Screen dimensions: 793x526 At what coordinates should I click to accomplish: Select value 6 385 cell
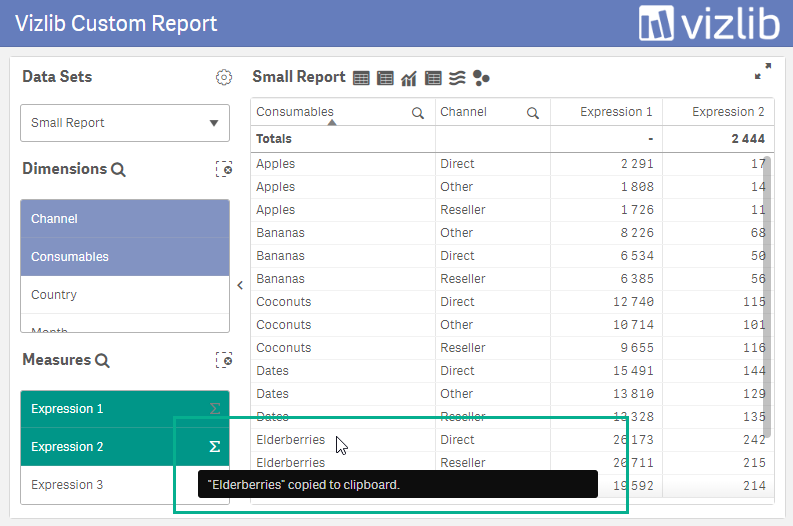coord(606,279)
